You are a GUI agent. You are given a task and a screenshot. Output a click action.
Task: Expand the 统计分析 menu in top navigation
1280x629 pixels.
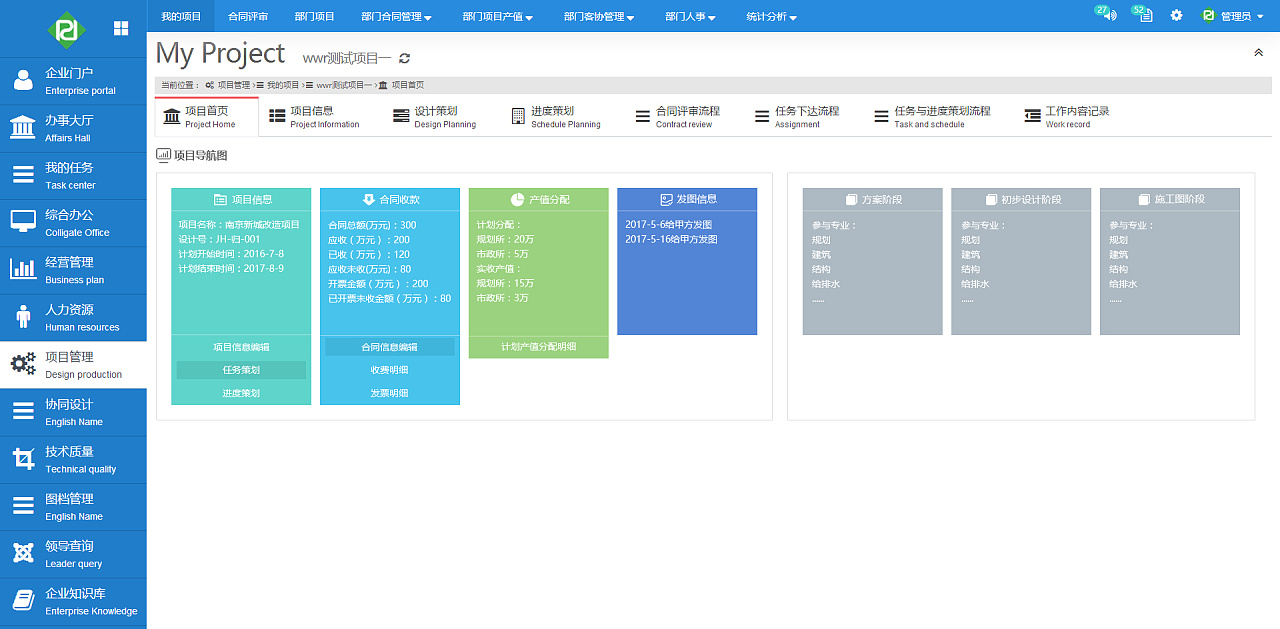click(x=770, y=15)
